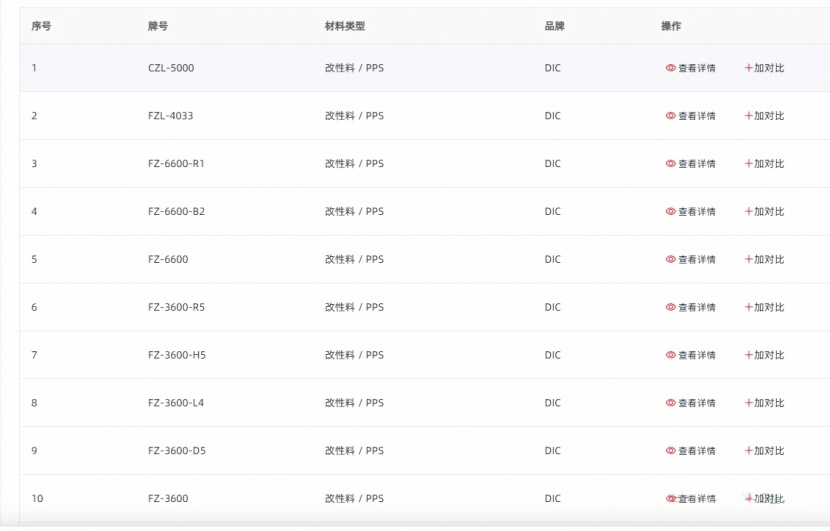Click the 材料类型 column header
Image resolution: width=830 pixels, height=531 pixels.
point(345,26)
